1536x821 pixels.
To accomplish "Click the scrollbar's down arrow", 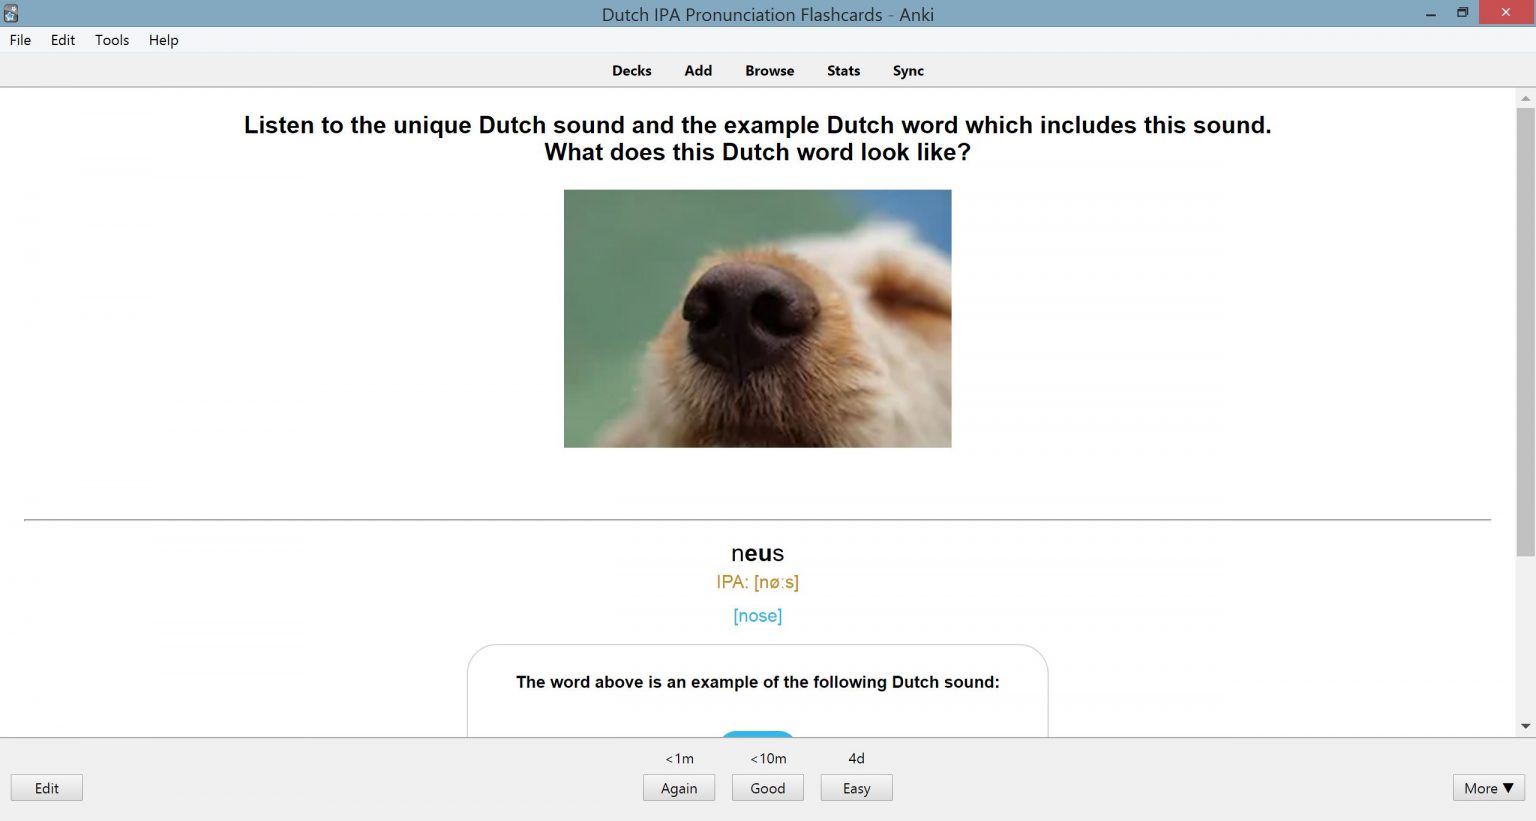I will point(1523,727).
